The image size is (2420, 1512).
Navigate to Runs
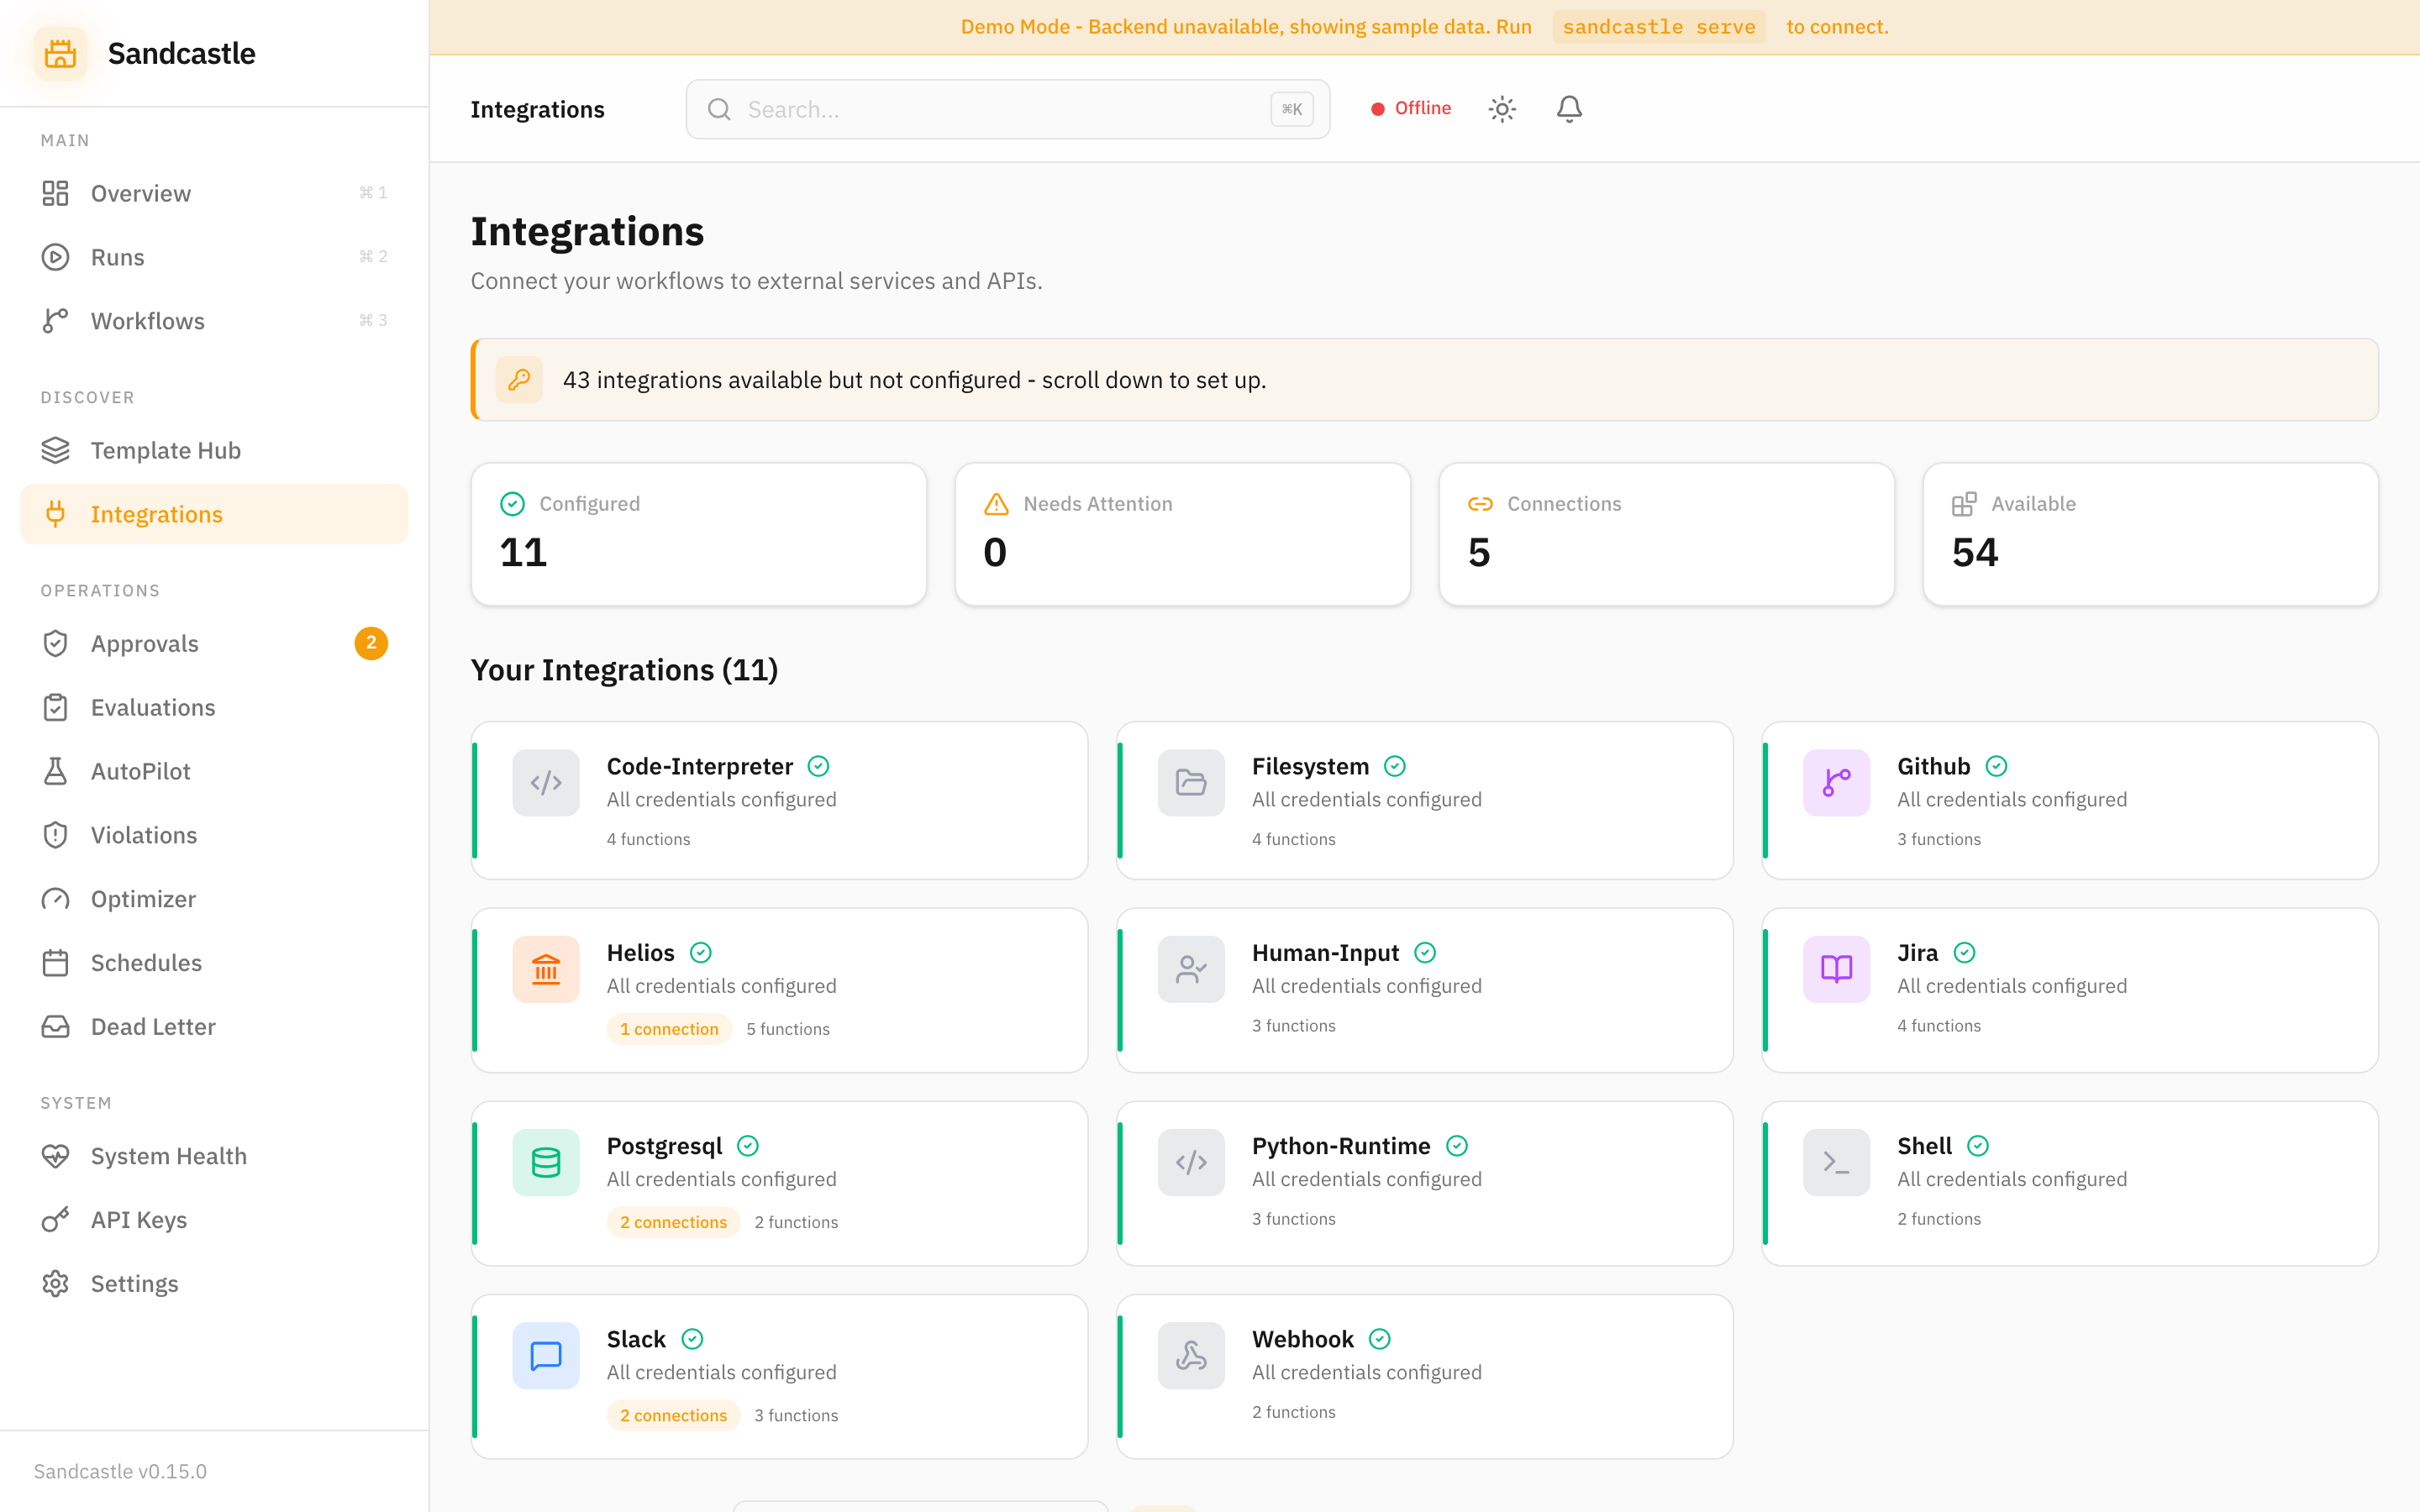click(x=117, y=256)
